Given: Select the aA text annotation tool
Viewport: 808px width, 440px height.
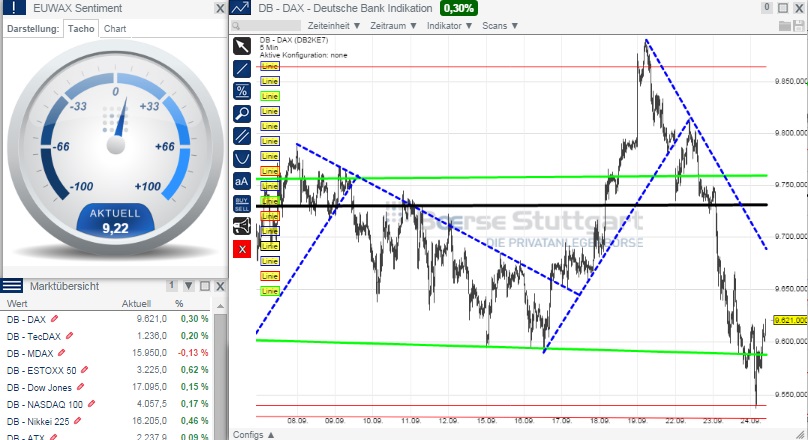Looking at the screenshot, I should click(242, 181).
